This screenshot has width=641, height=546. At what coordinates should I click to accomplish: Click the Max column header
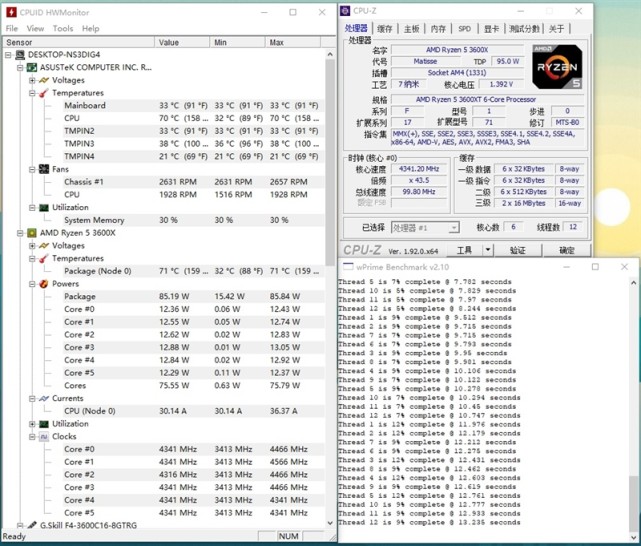tap(293, 42)
